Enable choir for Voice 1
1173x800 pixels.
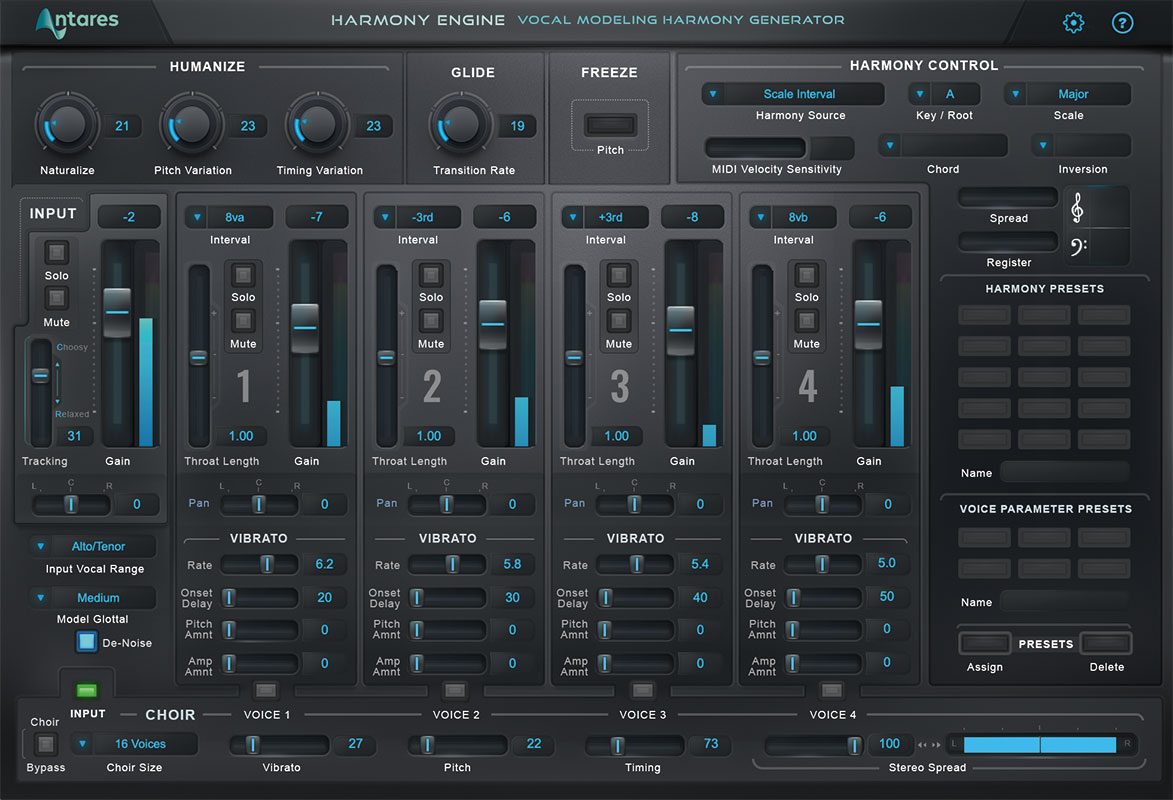click(x=266, y=689)
